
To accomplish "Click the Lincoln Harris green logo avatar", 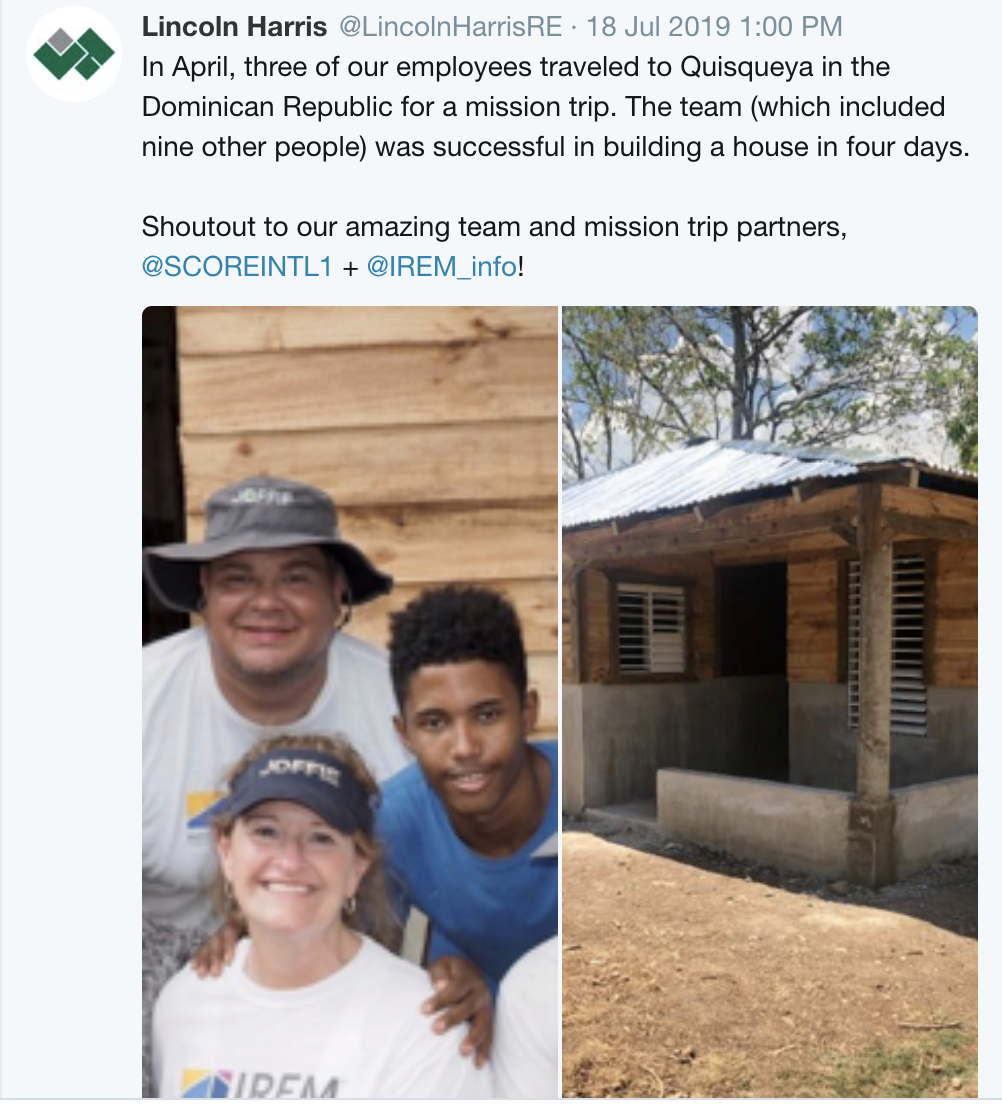I will (74, 54).
